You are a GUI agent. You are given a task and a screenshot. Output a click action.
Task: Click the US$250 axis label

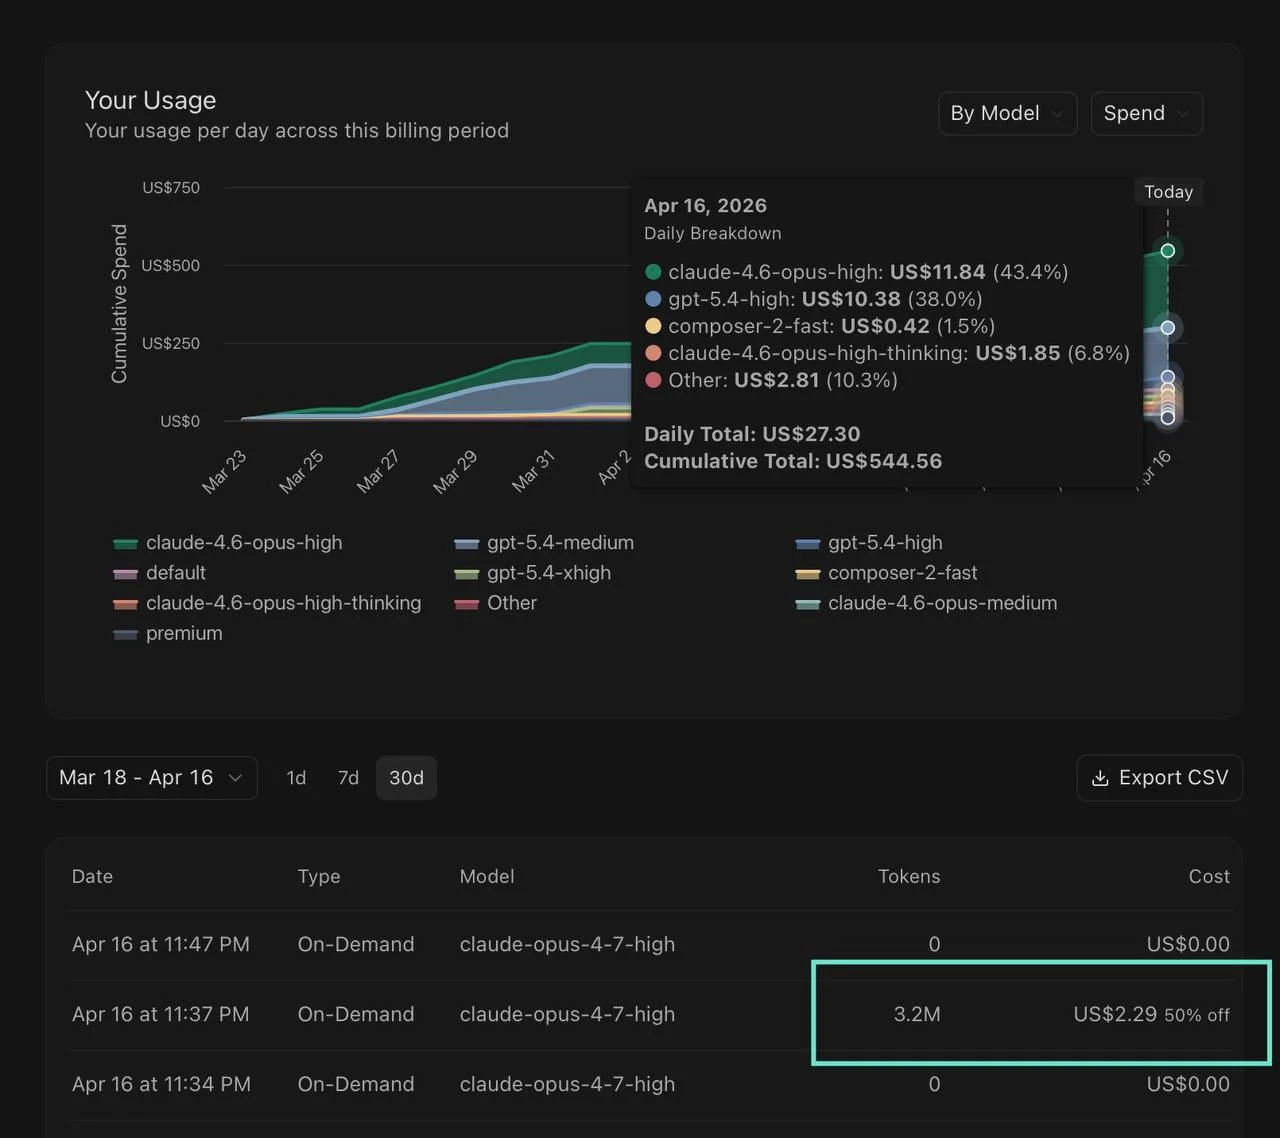(x=171, y=344)
